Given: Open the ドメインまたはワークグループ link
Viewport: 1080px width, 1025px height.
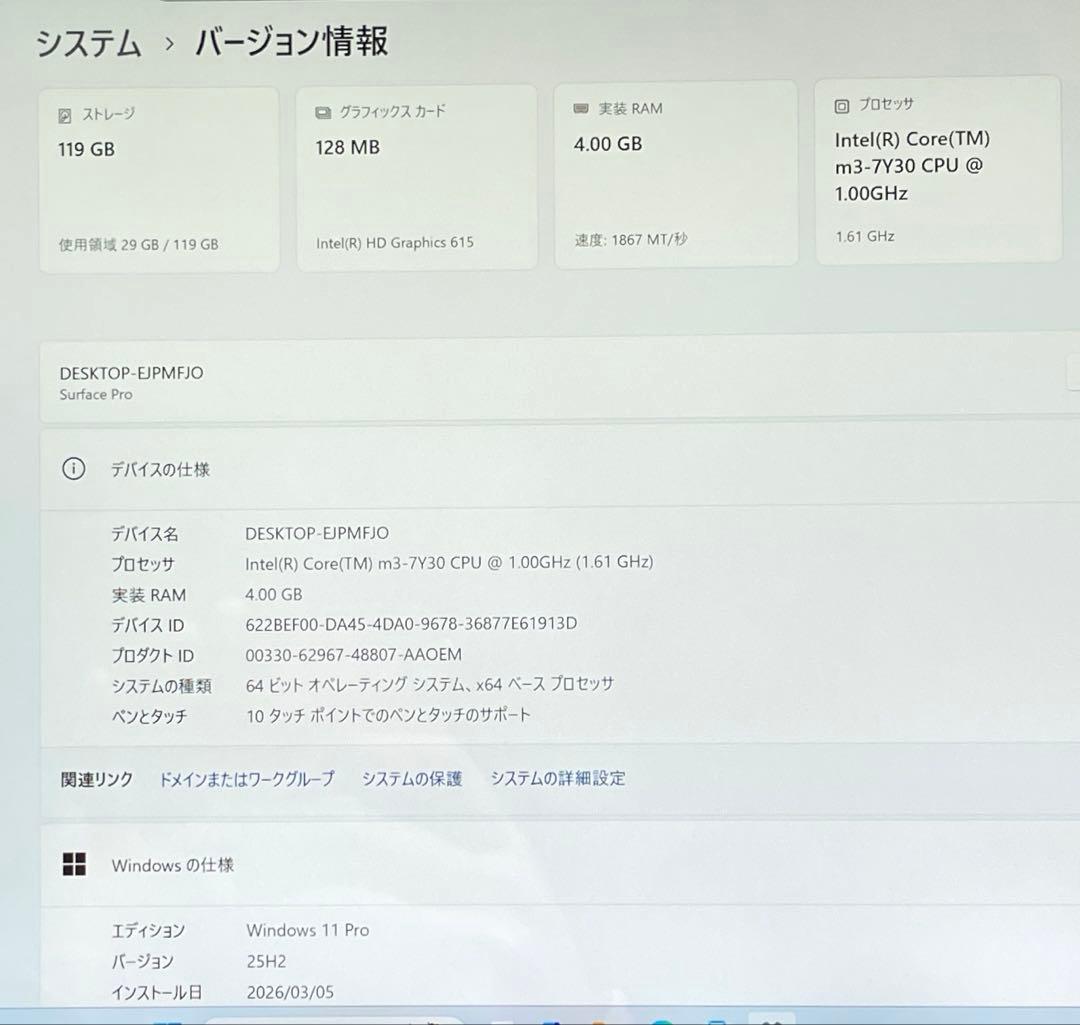Looking at the screenshot, I should tap(247, 779).
